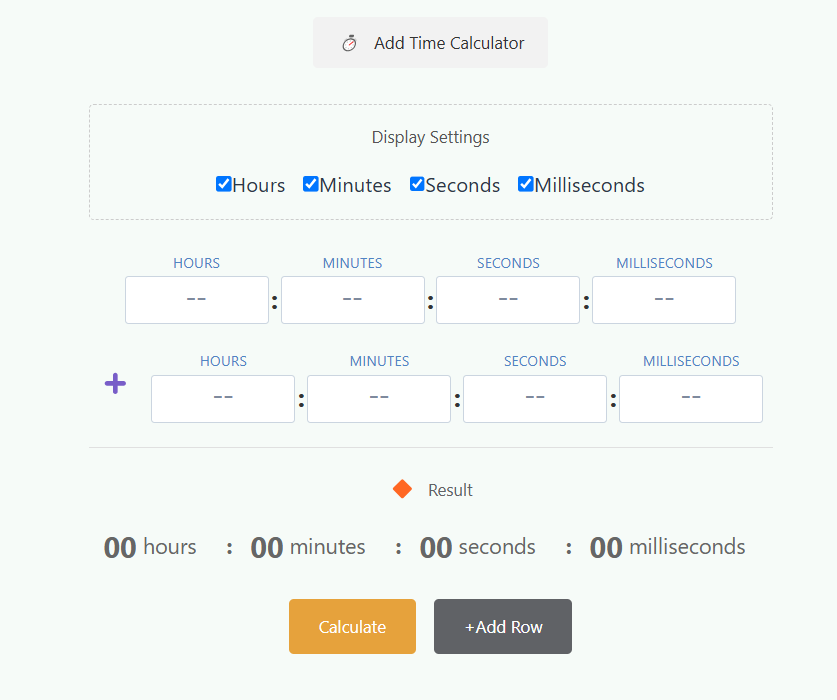The width and height of the screenshot is (837, 700).
Task: Click the '00 milliseconds' result value
Action: pos(667,547)
